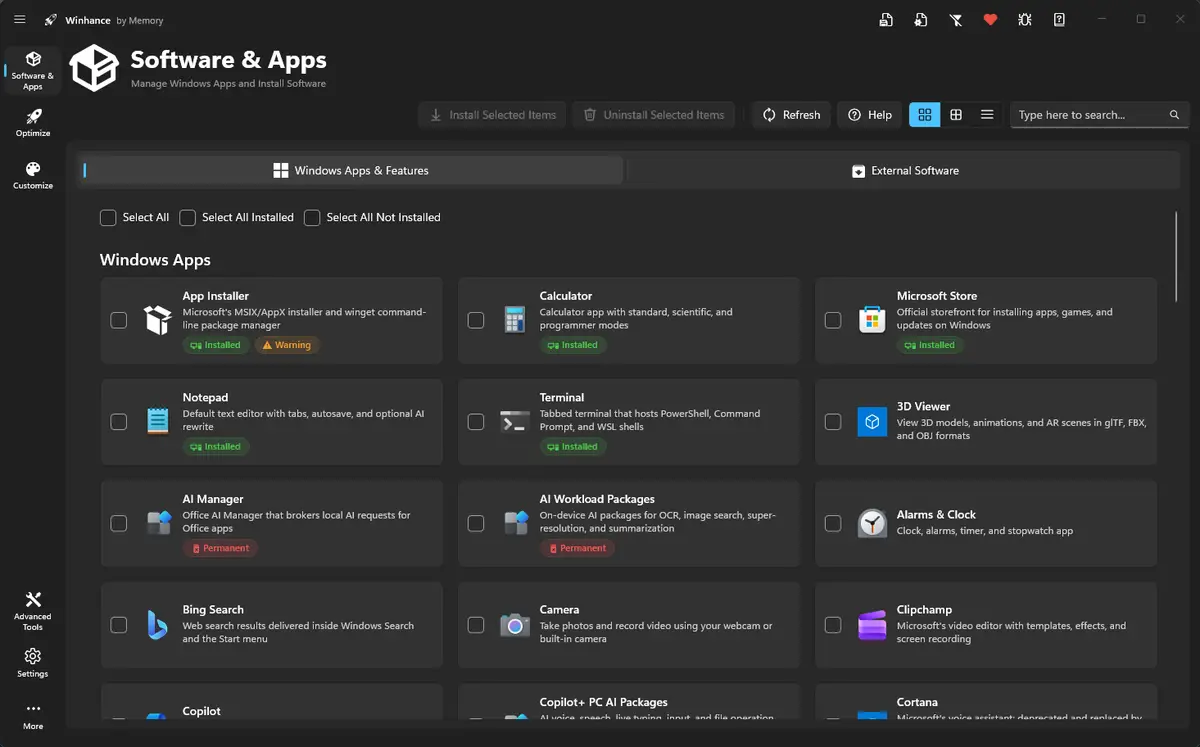Click the save configuration file icon
Viewport: 1200px width, 747px height.
886,19
